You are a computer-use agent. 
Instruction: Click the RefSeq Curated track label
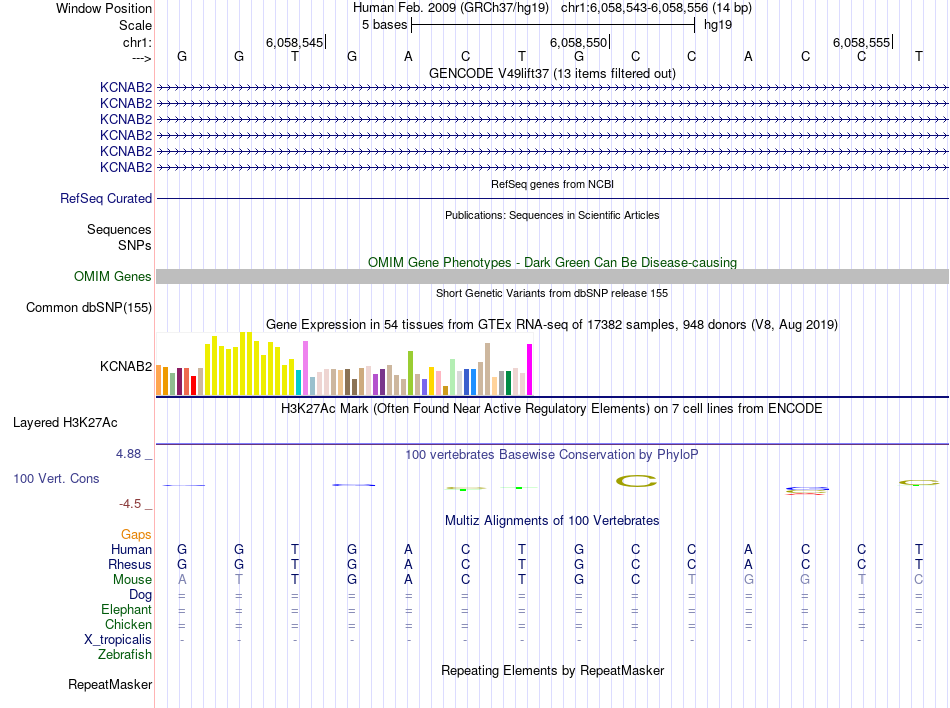click(105, 198)
